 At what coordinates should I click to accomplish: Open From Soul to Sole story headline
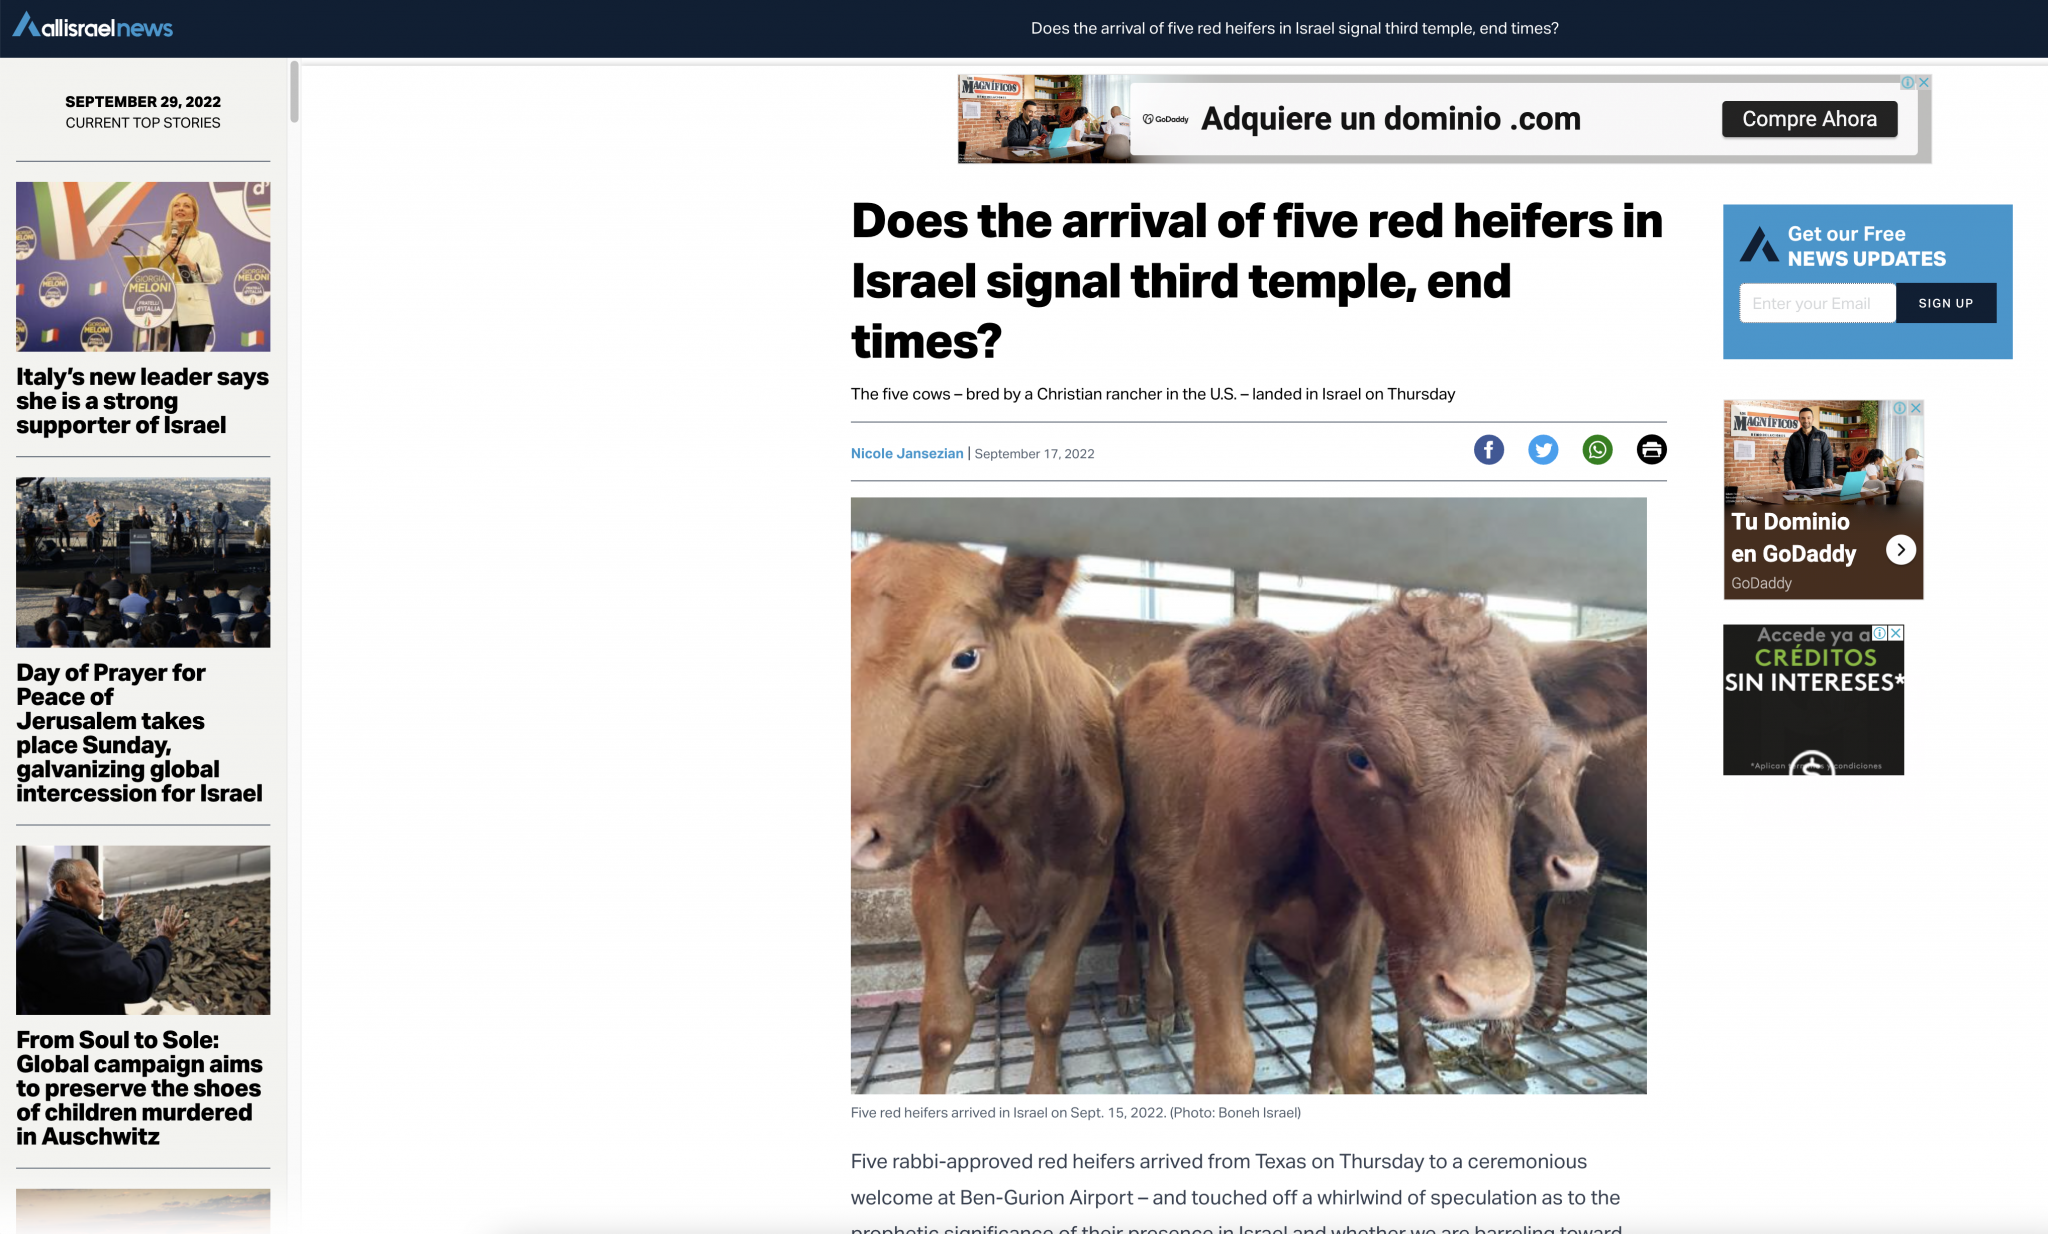139,1088
